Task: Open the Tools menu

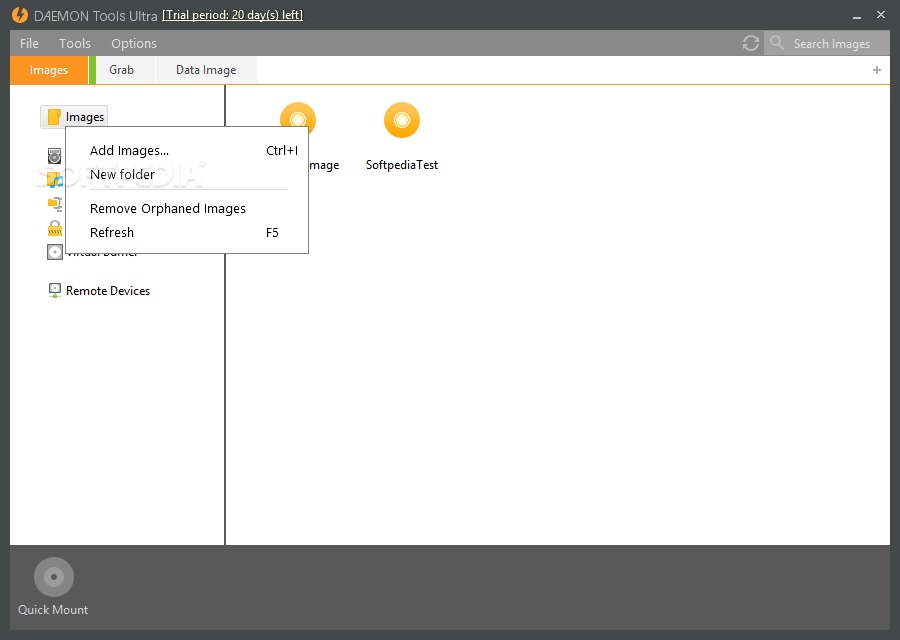Action: (75, 44)
